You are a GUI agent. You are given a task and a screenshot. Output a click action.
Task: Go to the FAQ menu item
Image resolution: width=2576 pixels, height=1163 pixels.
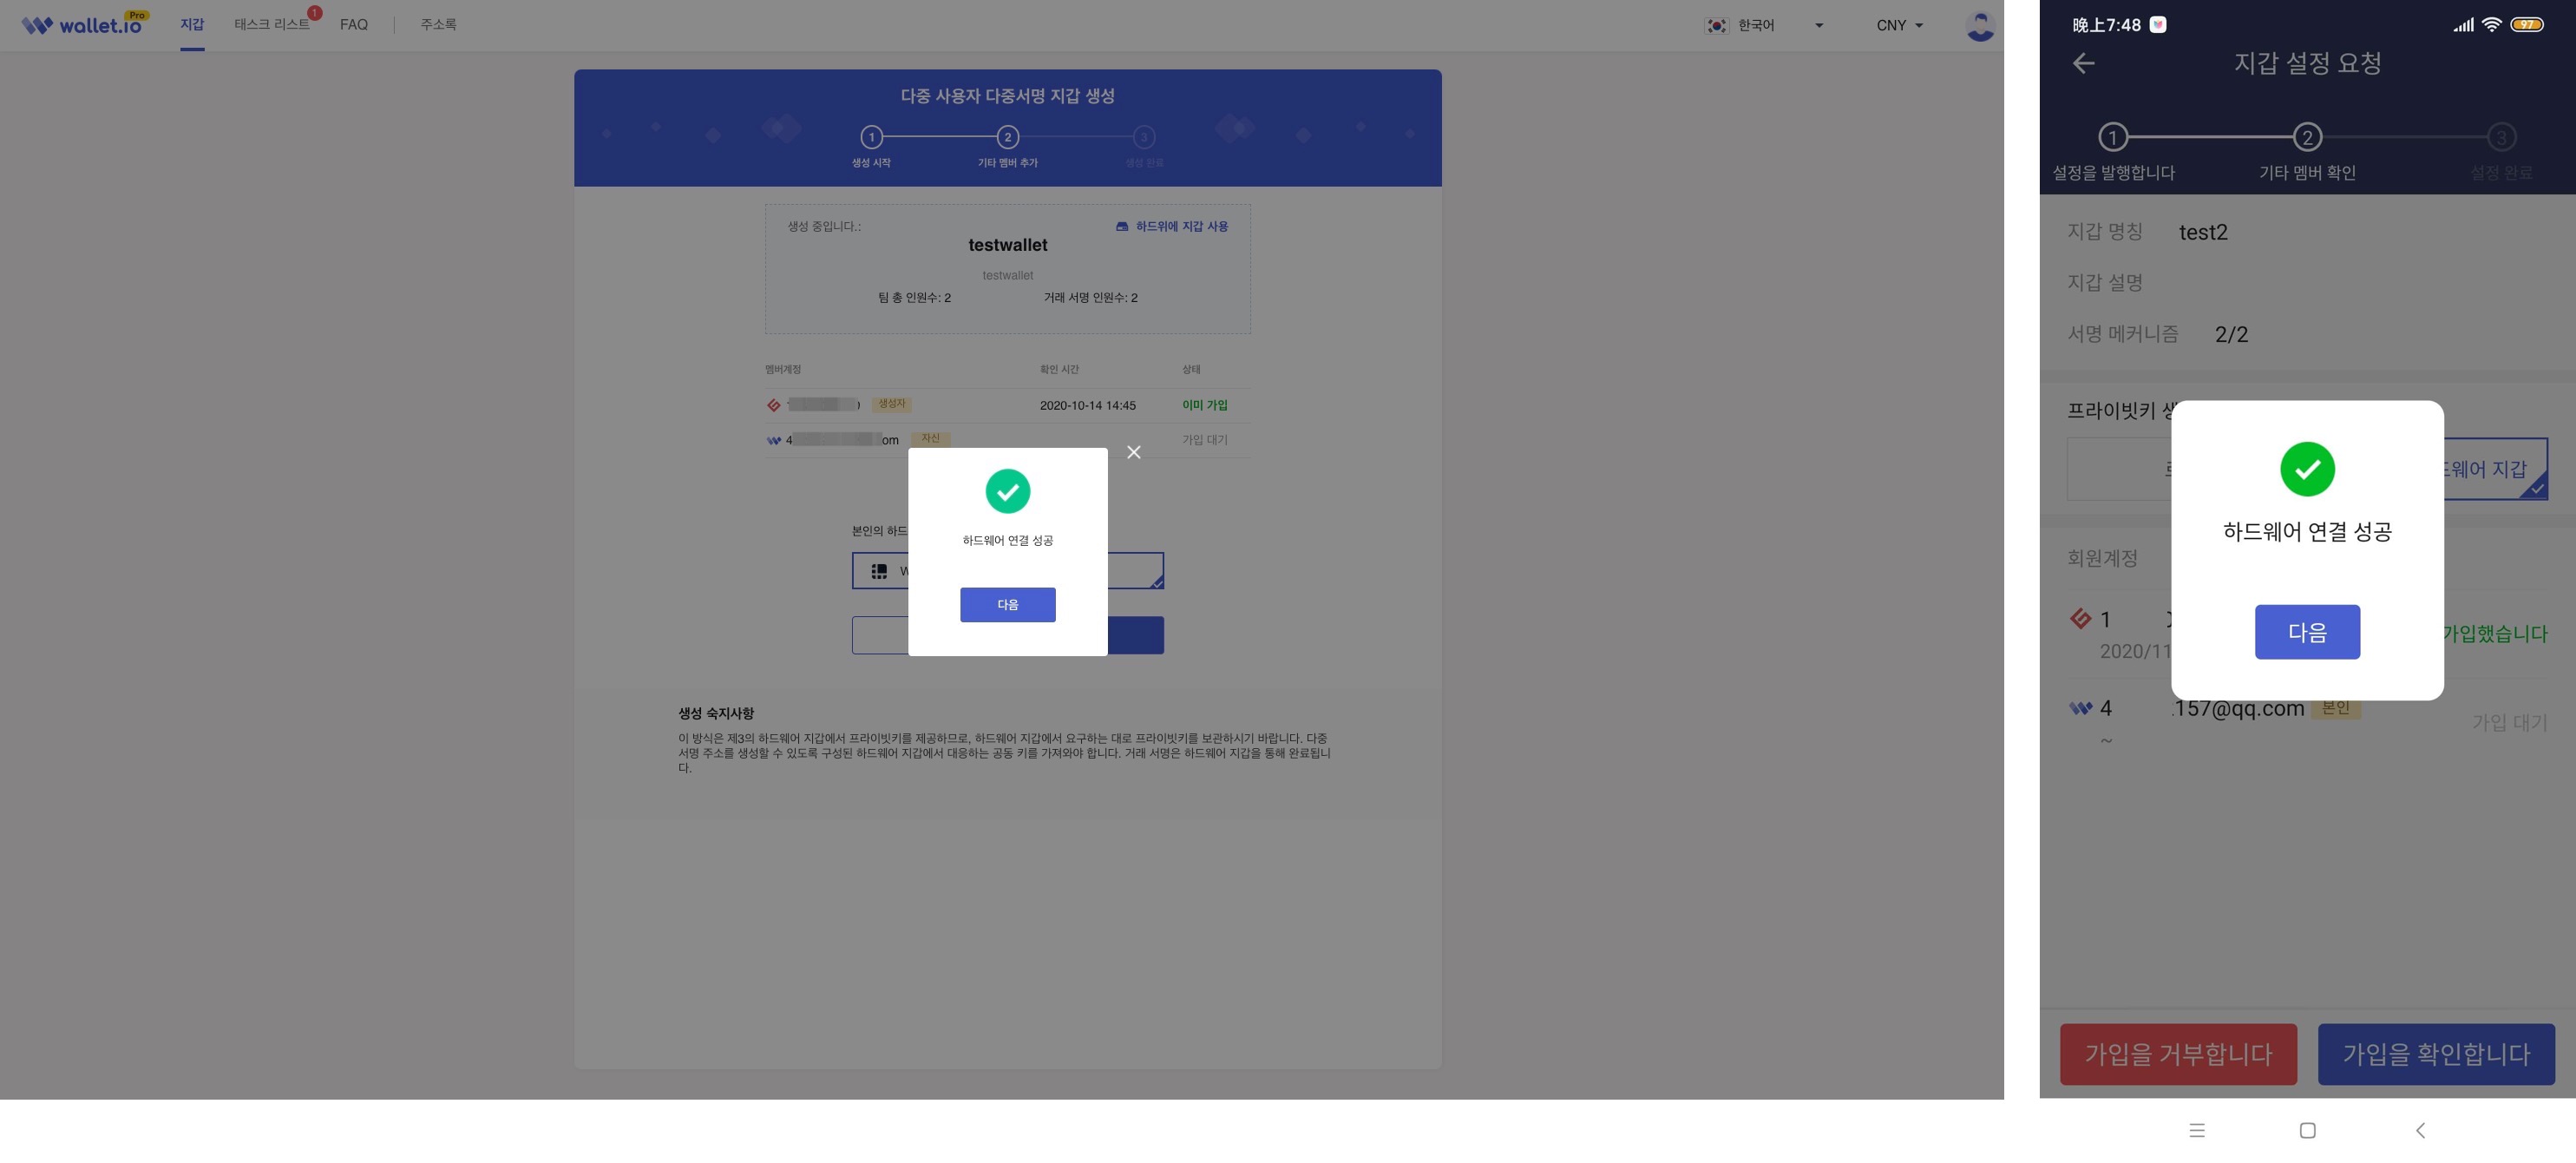[354, 24]
